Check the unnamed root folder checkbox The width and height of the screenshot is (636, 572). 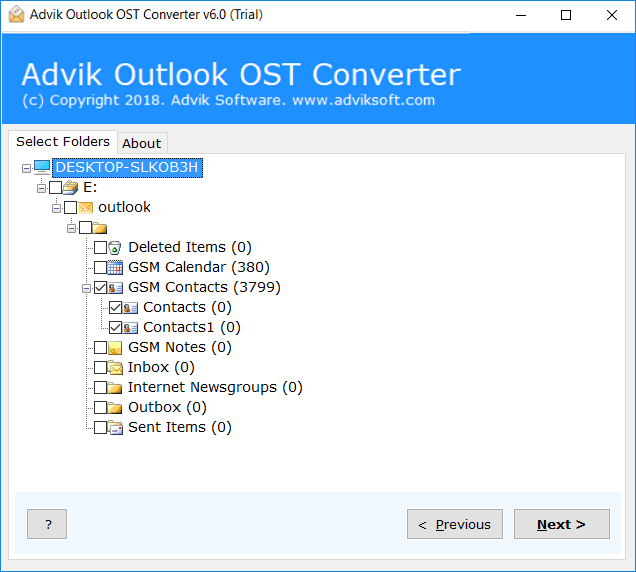pos(86,228)
